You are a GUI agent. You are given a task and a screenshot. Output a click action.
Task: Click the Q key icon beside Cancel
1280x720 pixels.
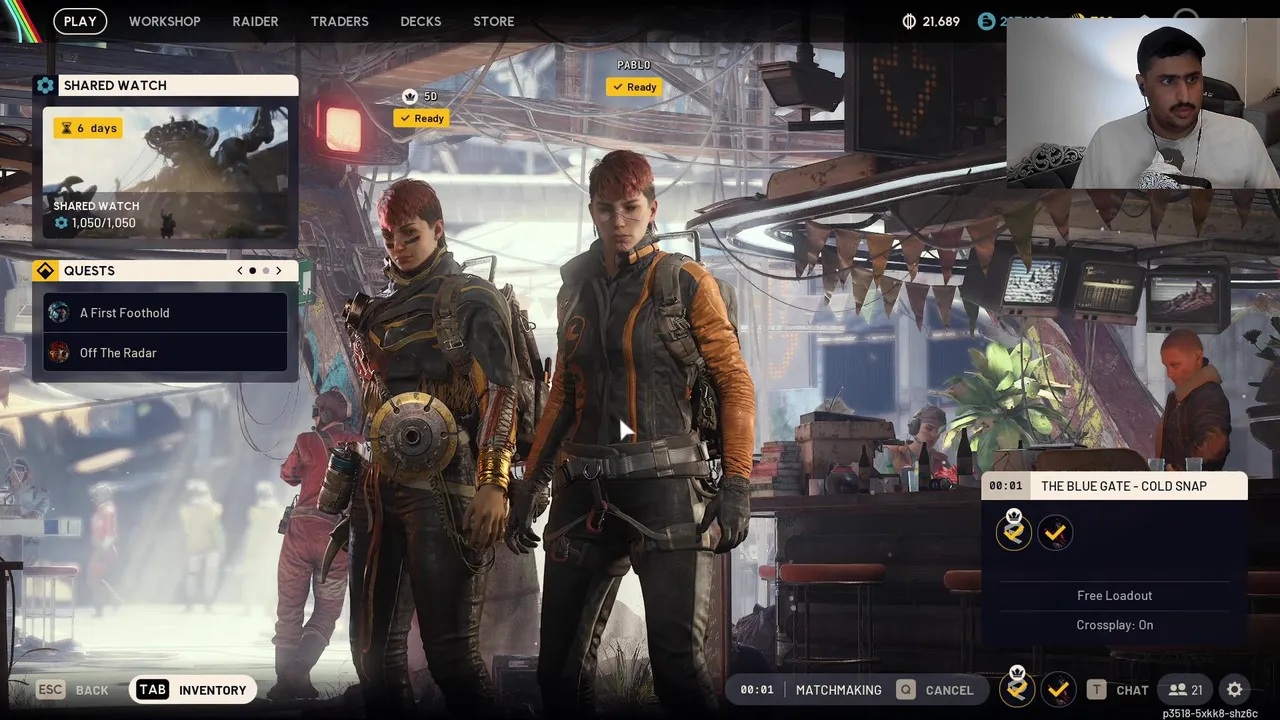pos(905,689)
